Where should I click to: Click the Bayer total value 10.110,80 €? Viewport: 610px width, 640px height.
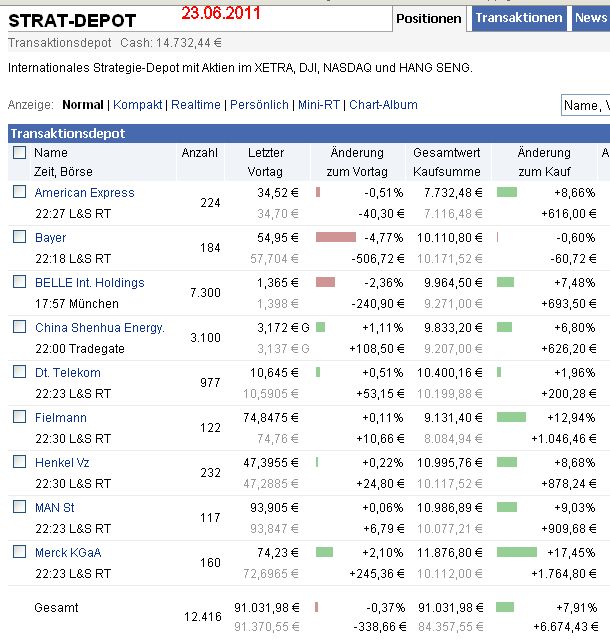click(x=450, y=238)
